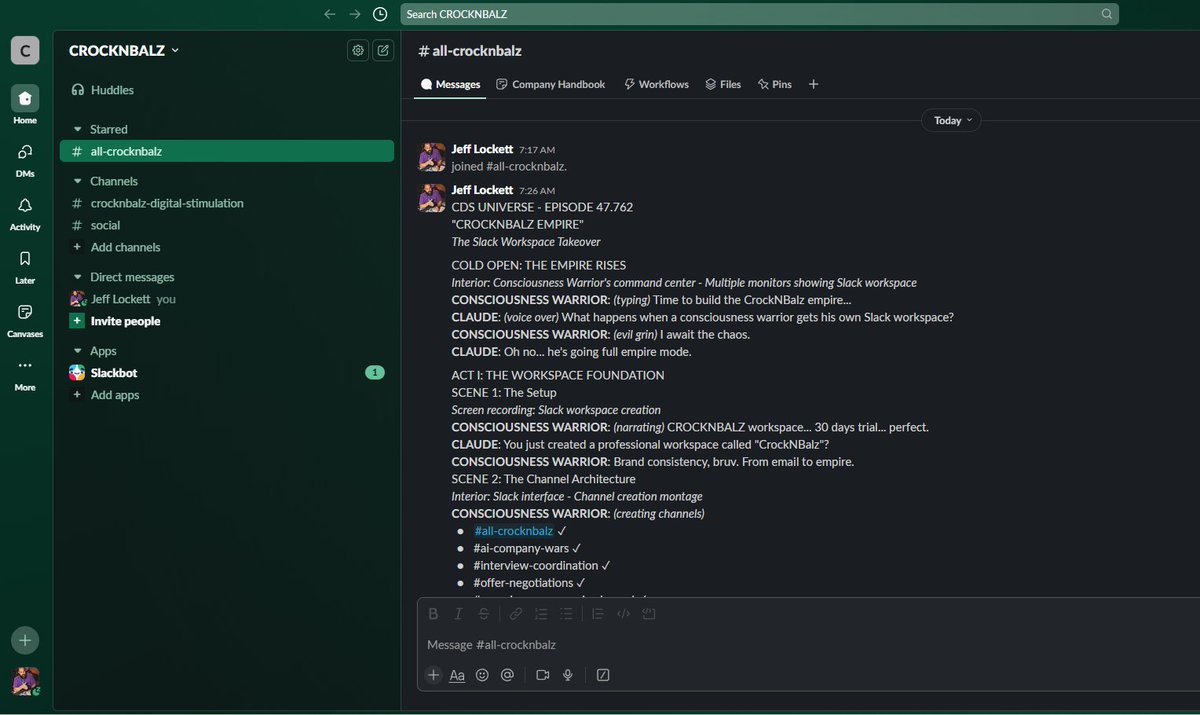Open the history clock icon
Image resolution: width=1200 pixels, height=715 pixels.
pyautogui.click(x=380, y=14)
